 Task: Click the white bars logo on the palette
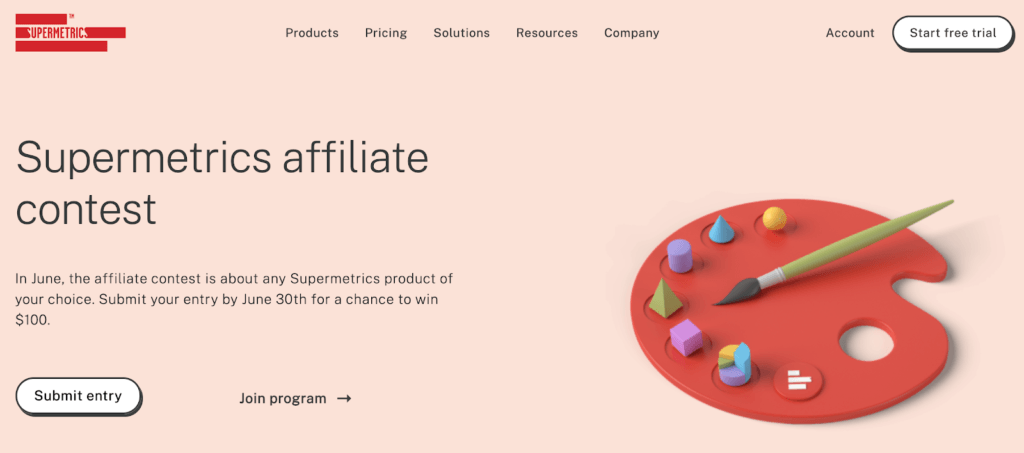pos(797,380)
